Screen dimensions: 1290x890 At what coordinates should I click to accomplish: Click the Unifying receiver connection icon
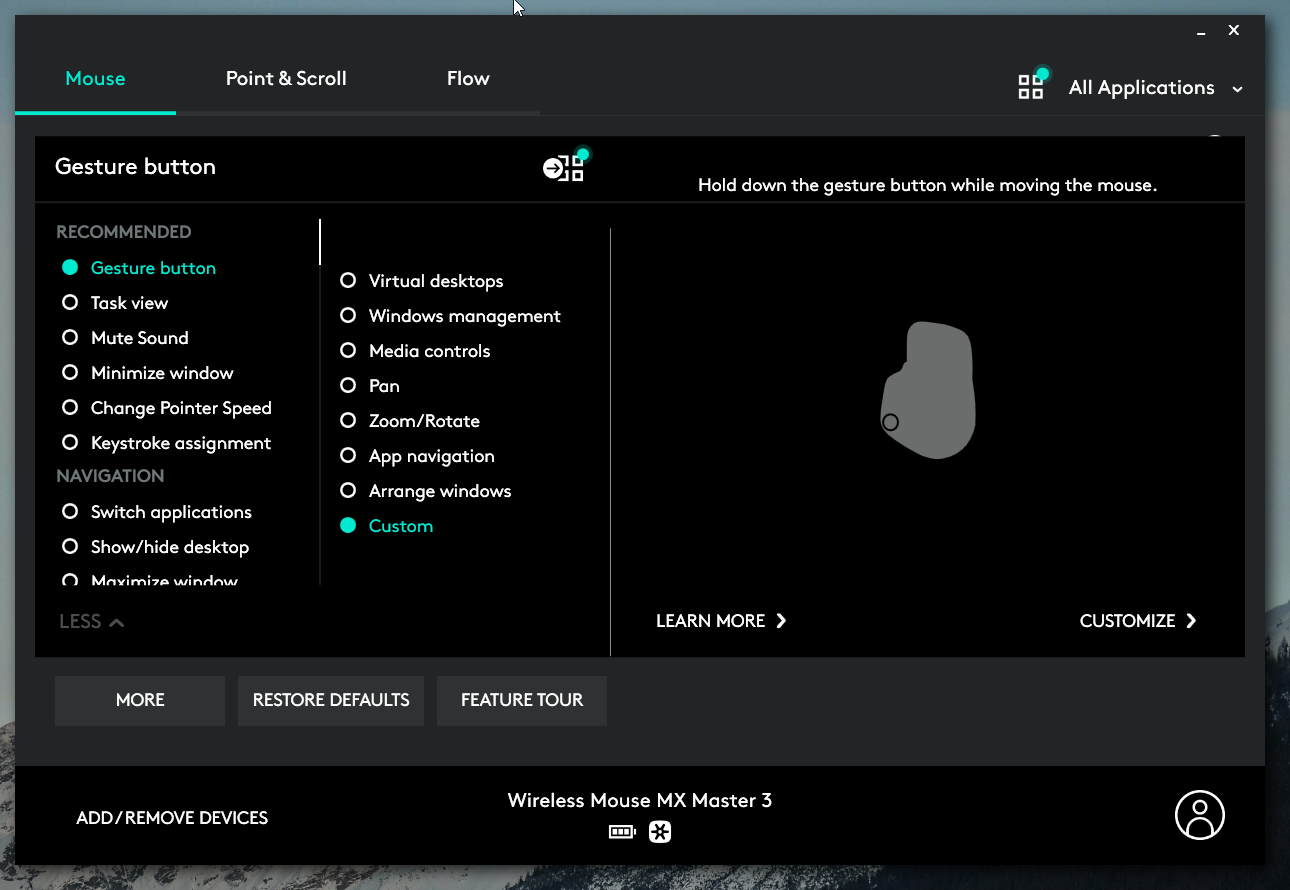660,832
